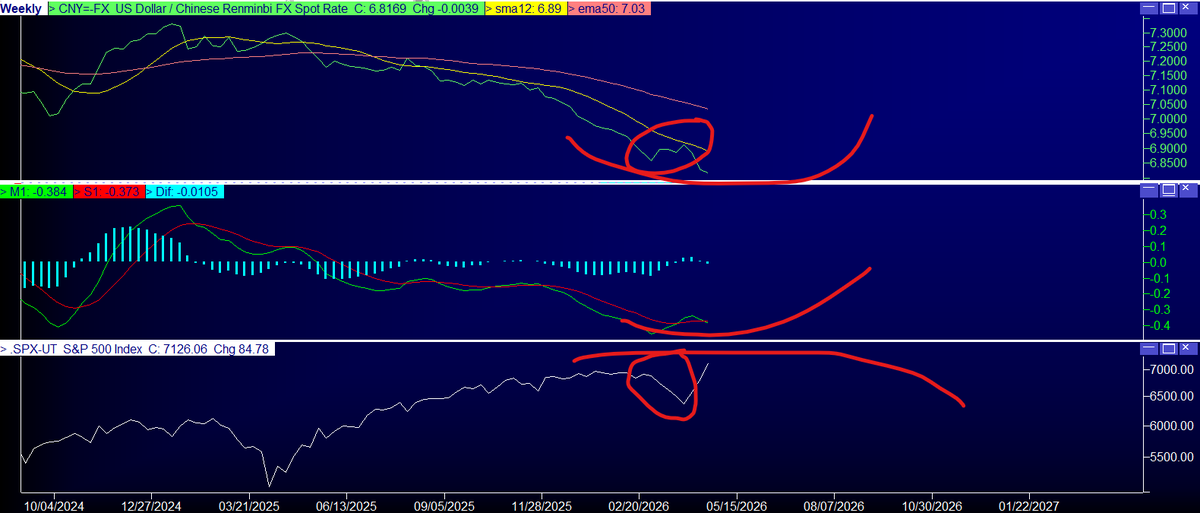Minimize the MACD M1/S1 indicator panel

(1149, 190)
